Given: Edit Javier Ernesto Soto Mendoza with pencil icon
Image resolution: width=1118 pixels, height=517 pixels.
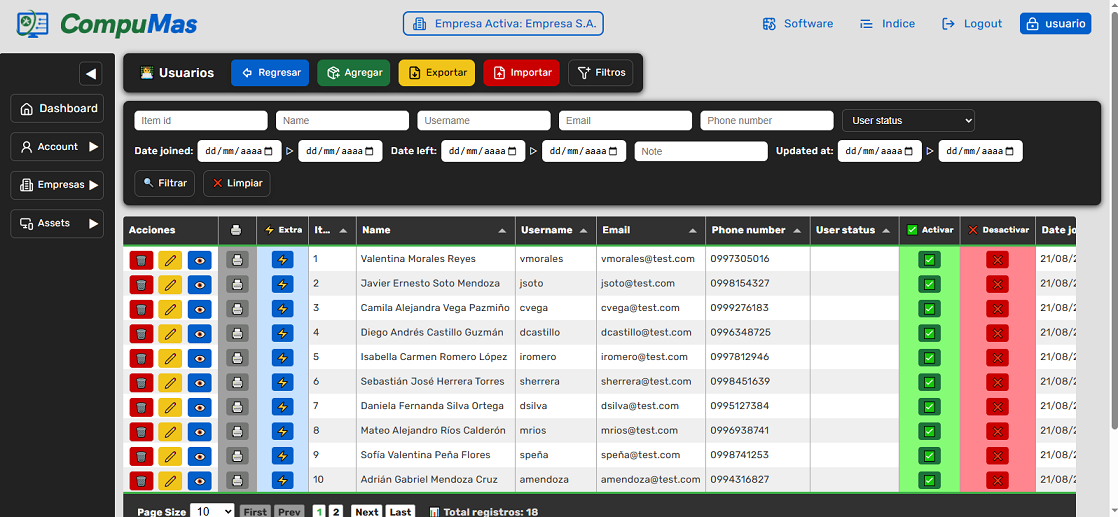Looking at the screenshot, I should pos(170,284).
